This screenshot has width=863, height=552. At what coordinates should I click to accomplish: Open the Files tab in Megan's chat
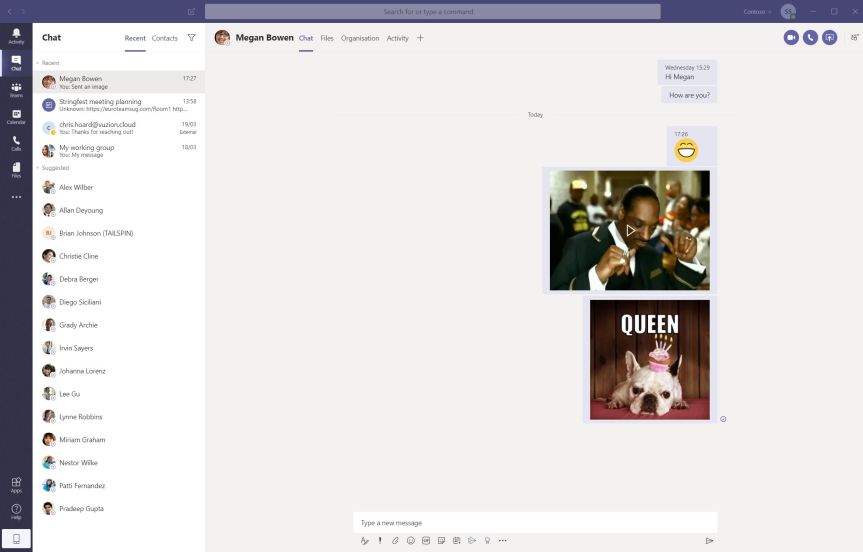pyautogui.click(x=327, y=38)
